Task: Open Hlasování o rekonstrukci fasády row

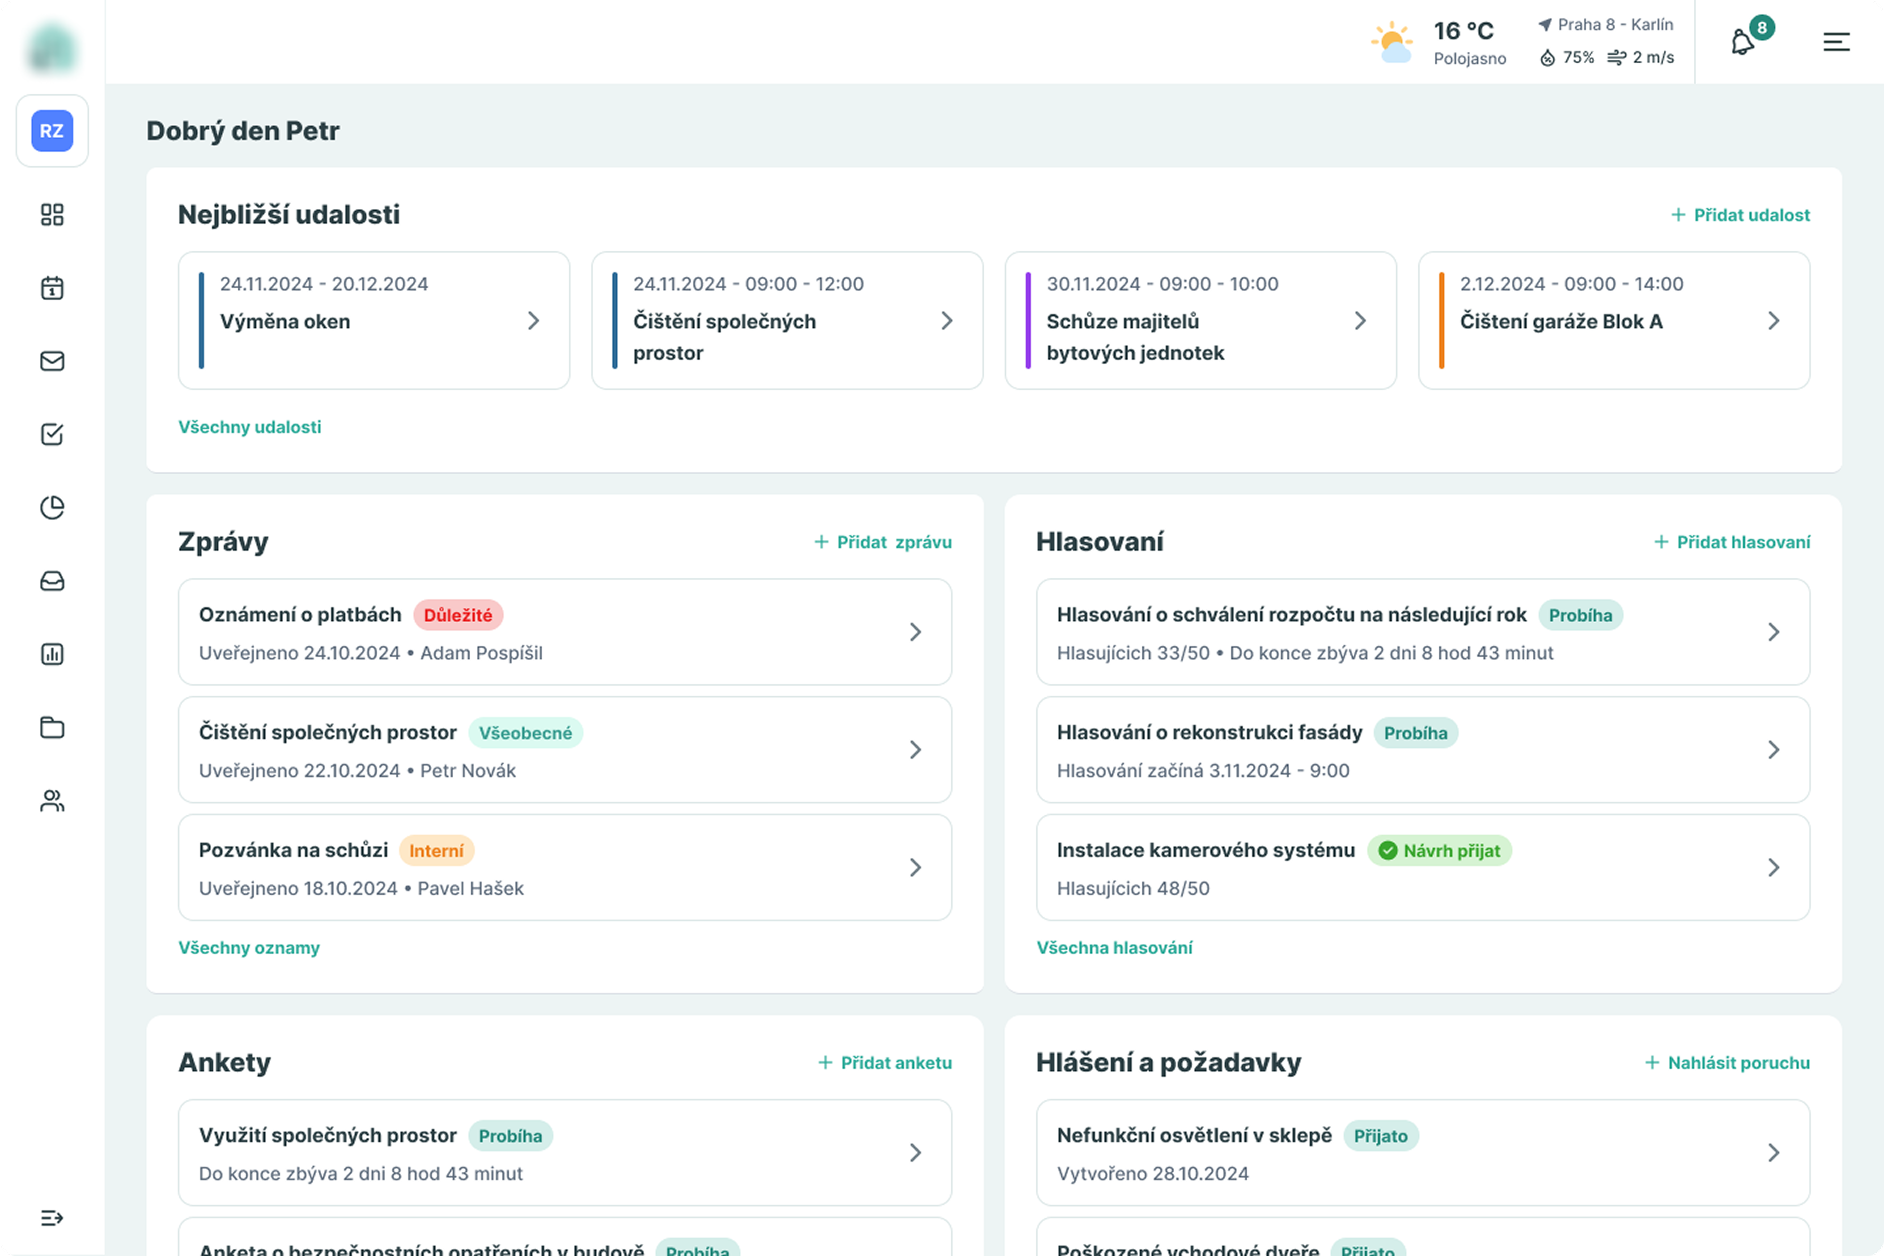Action: pyautogui.click(x=1423, y=750)
